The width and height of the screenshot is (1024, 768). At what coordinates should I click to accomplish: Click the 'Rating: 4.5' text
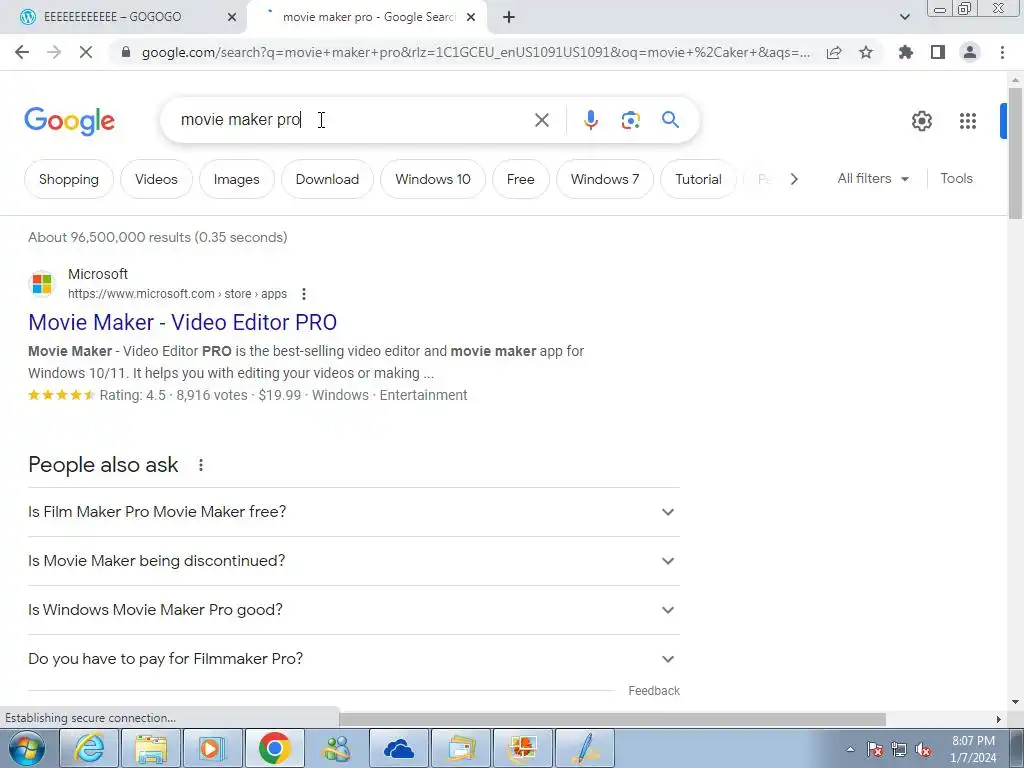133,395
